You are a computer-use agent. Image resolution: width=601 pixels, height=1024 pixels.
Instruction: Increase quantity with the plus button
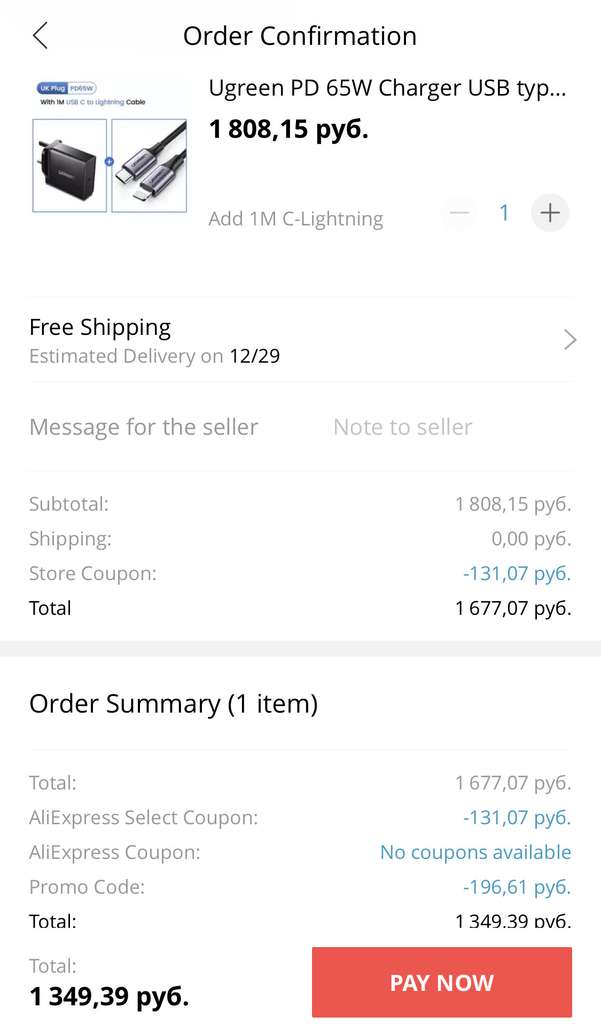tap(550, 213)
